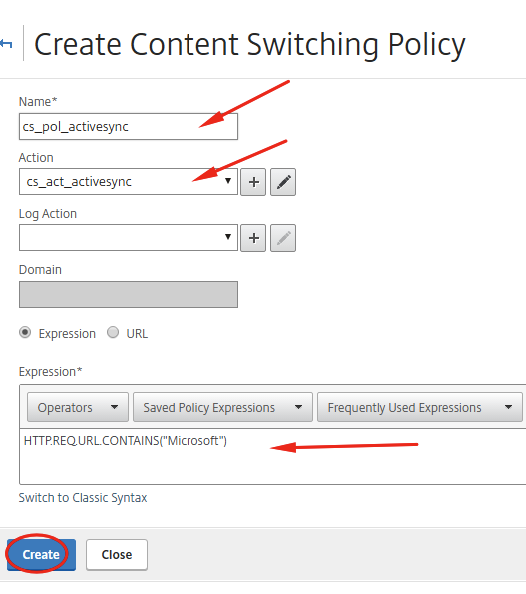Expand the Operators dropdown
Screen dimensions: 526x594
78,407
